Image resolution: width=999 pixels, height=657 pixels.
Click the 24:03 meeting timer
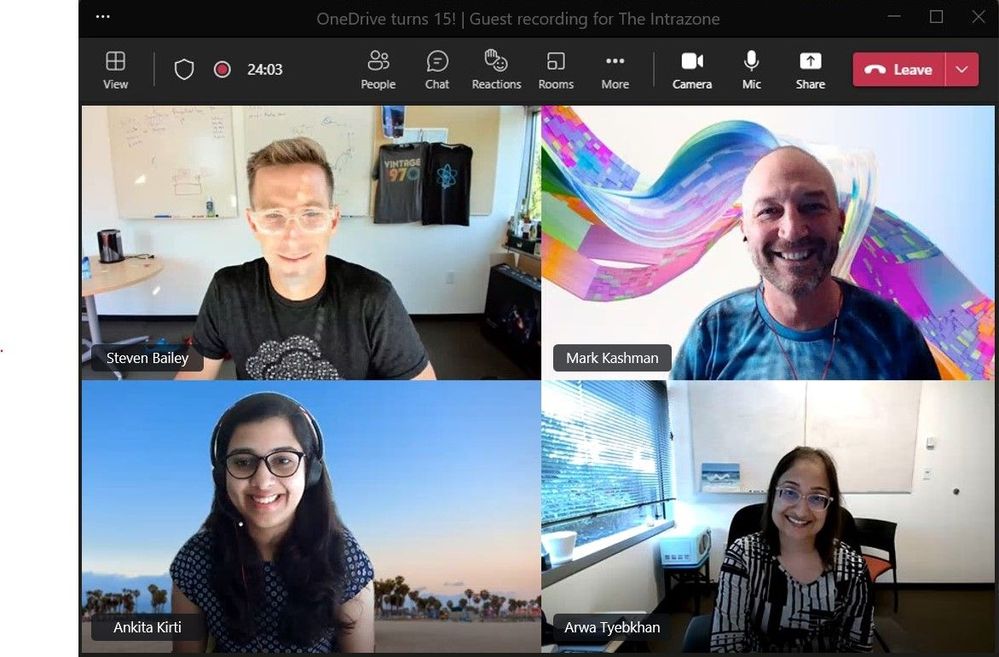tap(264, 69)
